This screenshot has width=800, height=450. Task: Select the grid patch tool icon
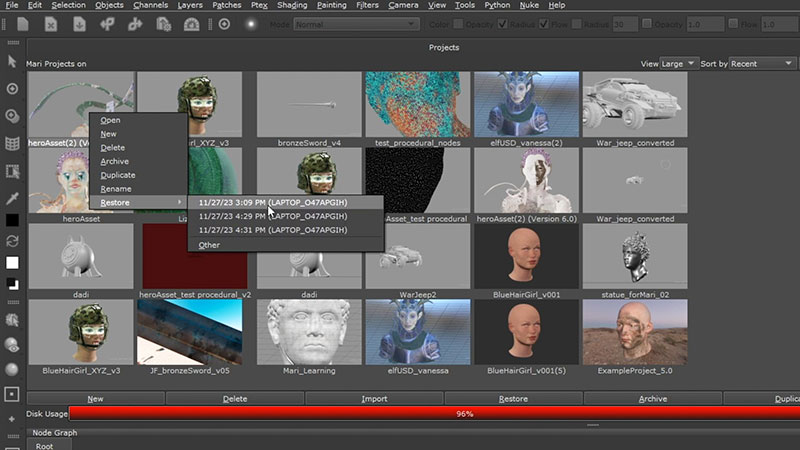click(13, 143)
